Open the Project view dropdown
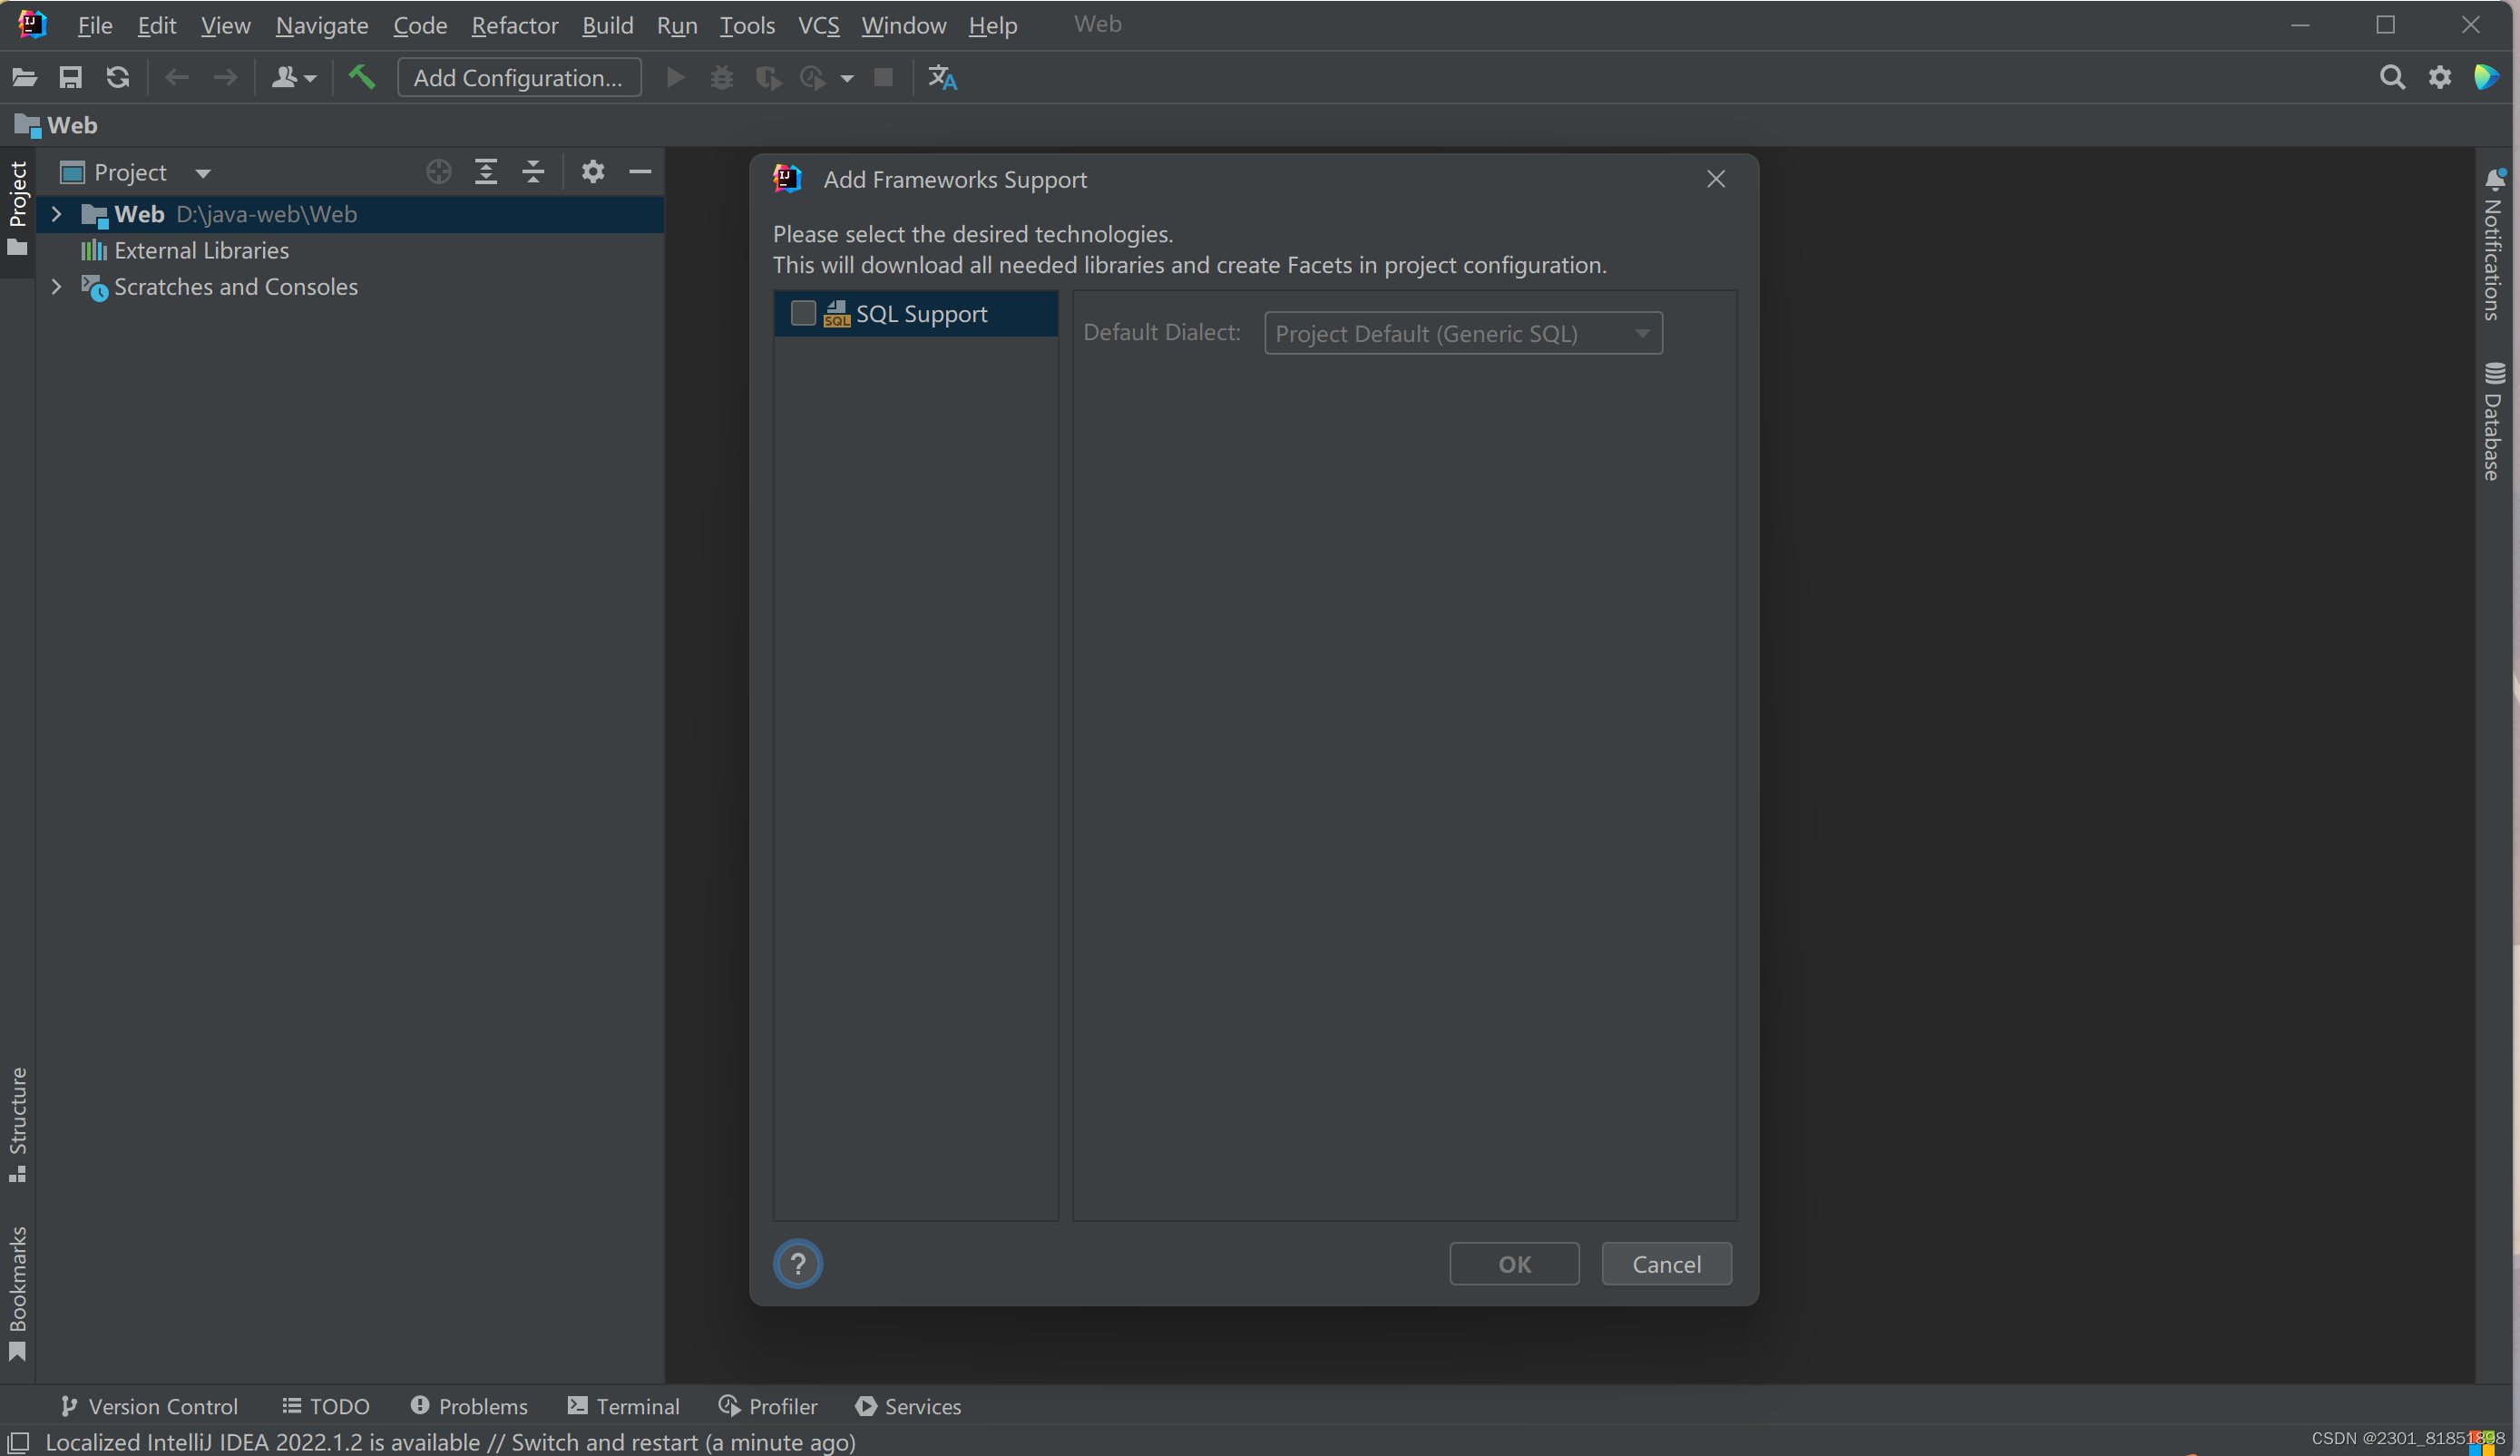 pos(203,173)
